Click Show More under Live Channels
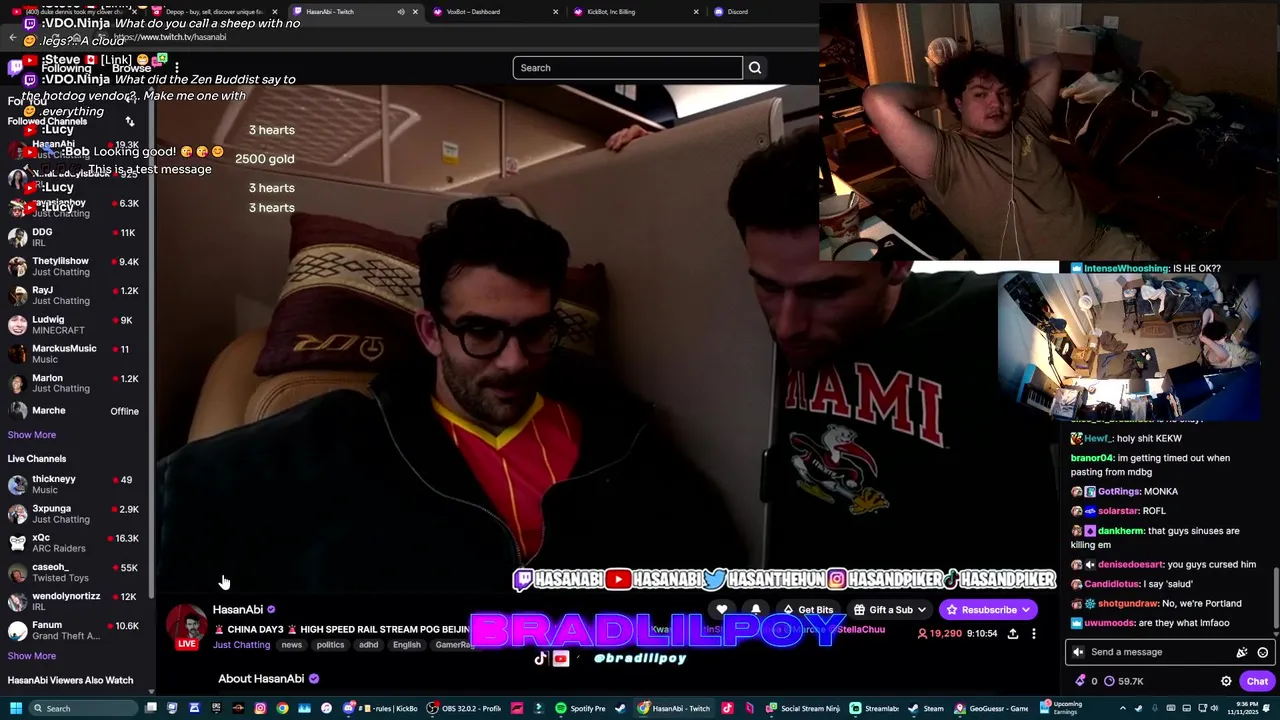This screenshot has height=720, width=1280. click(x=32, y=656)
